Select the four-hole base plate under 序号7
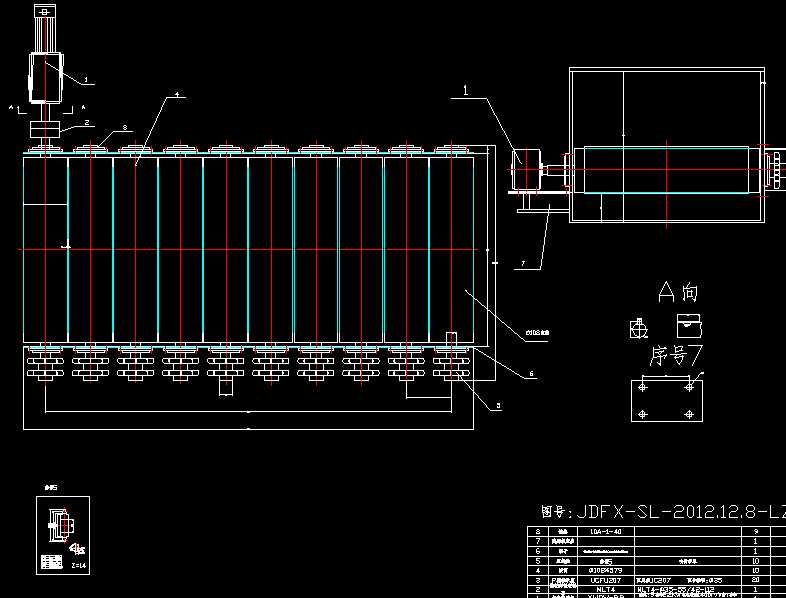The width and height of the screenshot is (786, 598). click(667, 401)
